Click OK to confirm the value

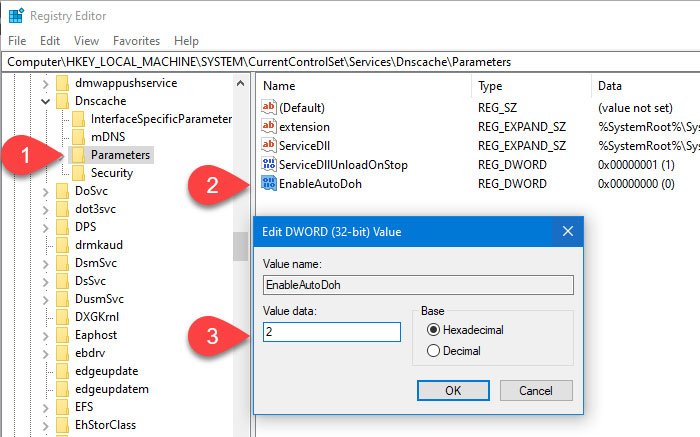pyautogui.click(x=453, y=390)
